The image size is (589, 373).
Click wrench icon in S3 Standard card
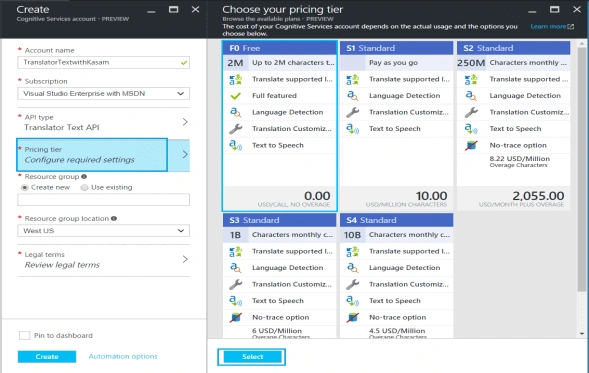[x=236, y=284]
